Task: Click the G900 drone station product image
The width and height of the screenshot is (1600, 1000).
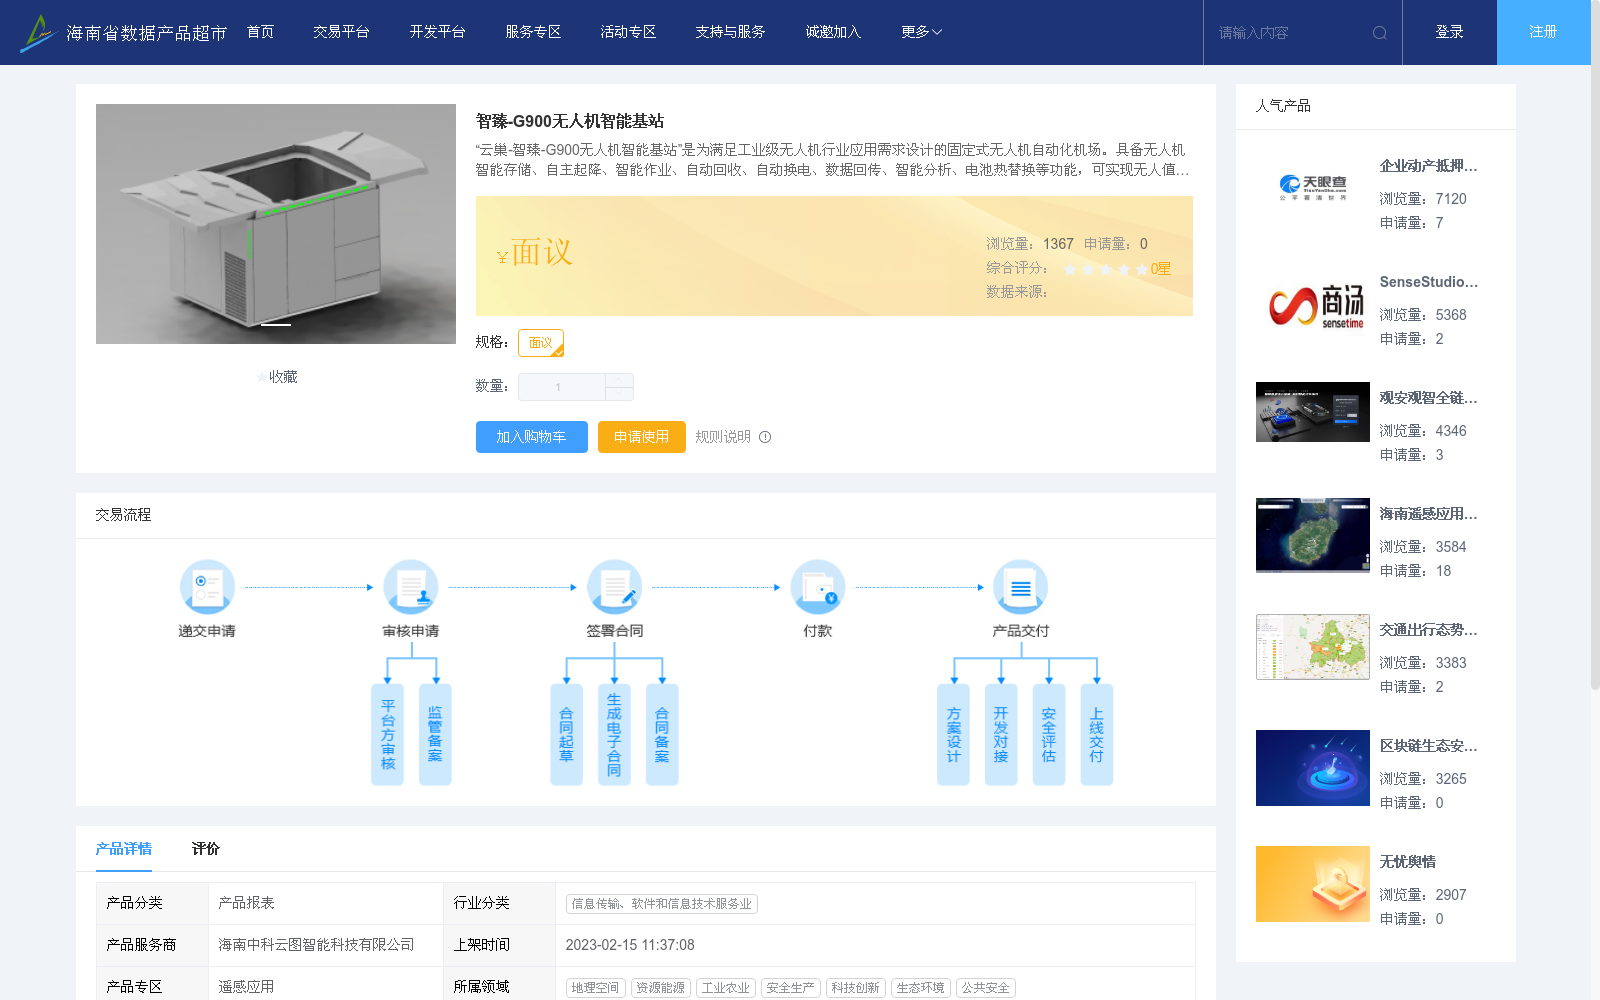Action: [276, 224]
